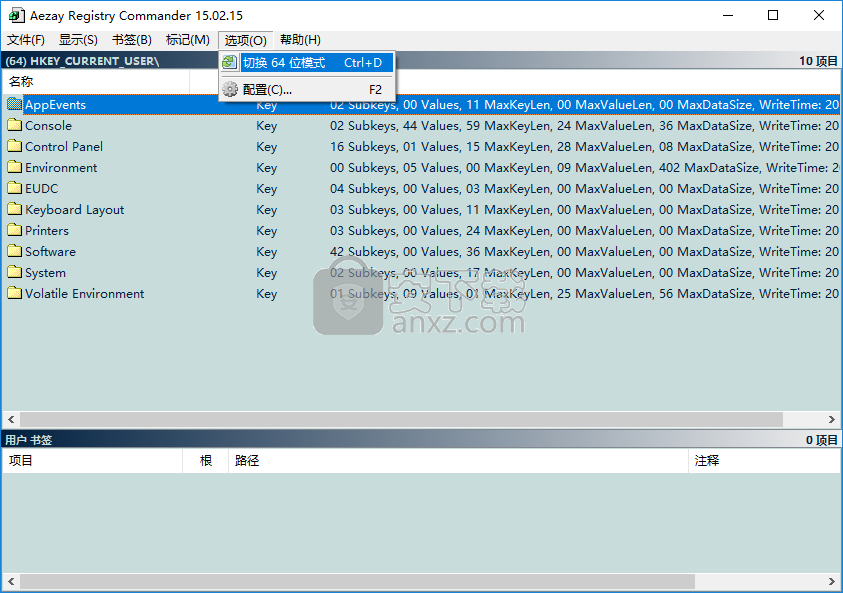
Task: Click the bookmark panel right scroll arrow
Action: (831, 581)
